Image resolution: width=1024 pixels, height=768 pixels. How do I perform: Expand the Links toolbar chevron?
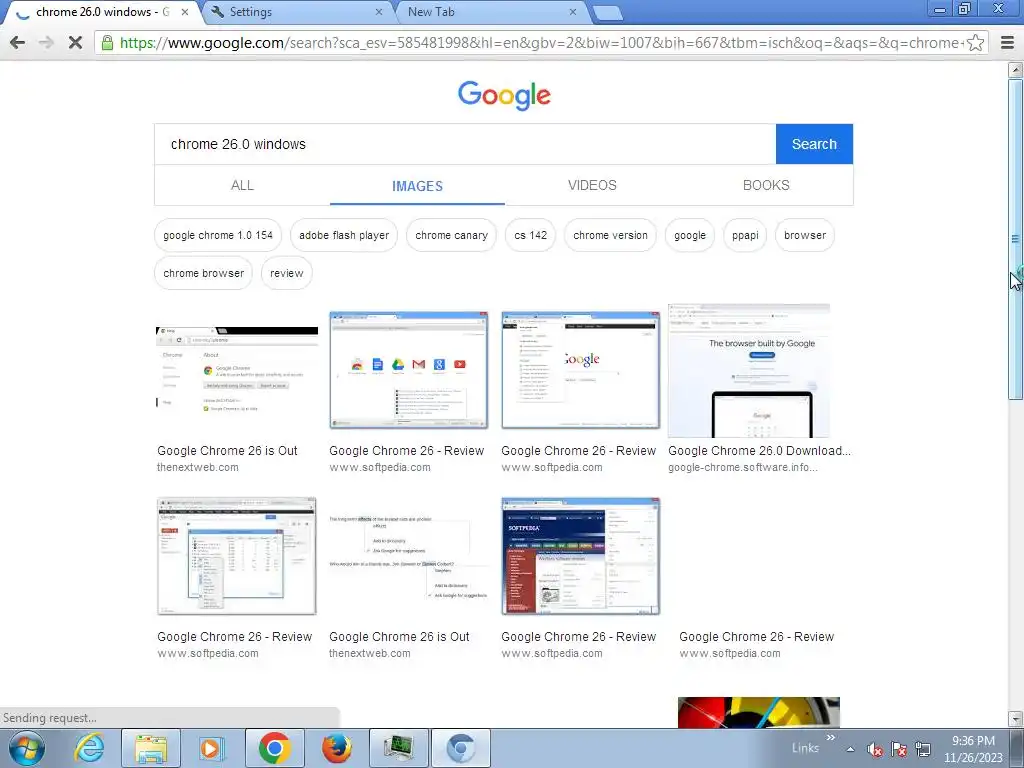click(x=831, y=738)
